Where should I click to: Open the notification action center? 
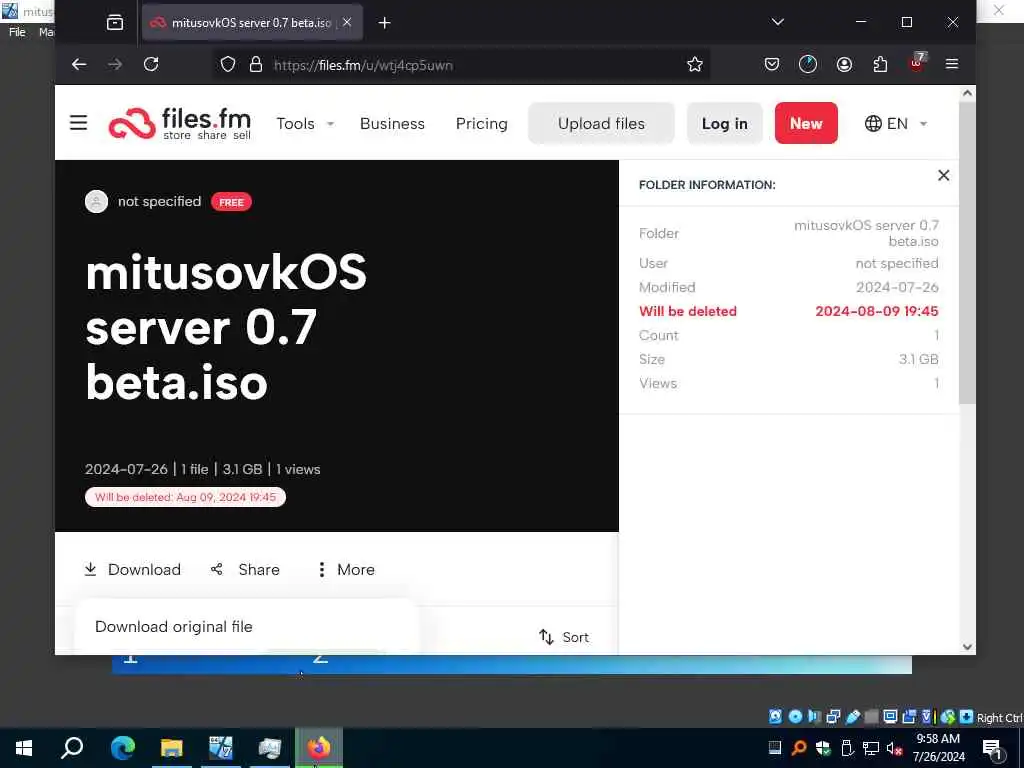tap(993, 749)
